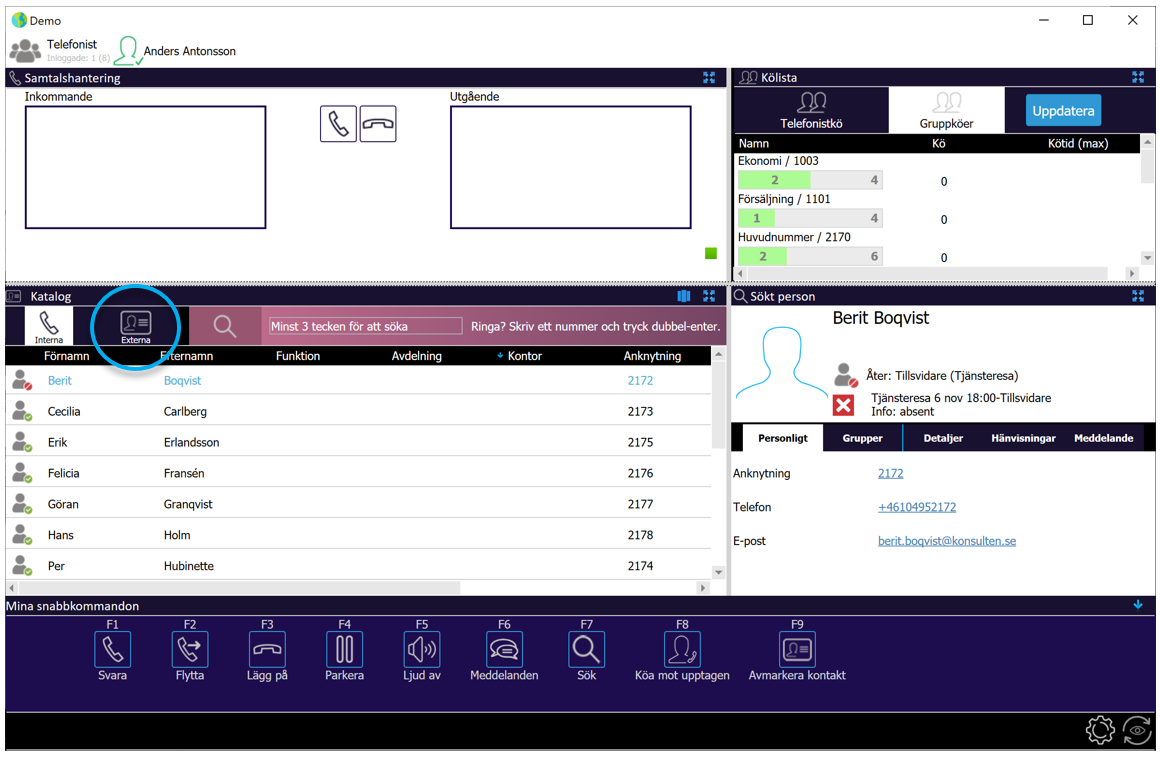
Task: Click the F8 Köa mot upptagen icon
Action: [x=682, y=649]
